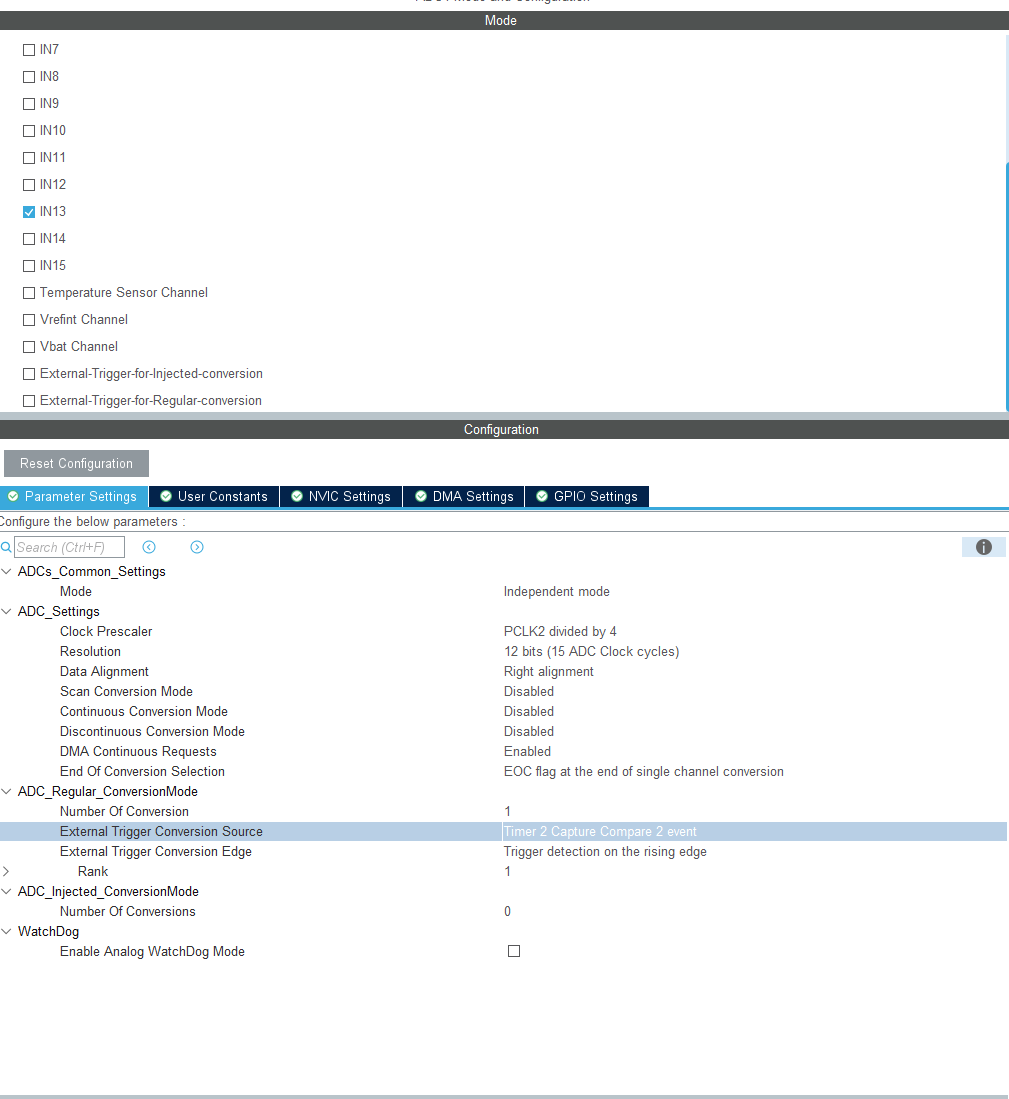The width and height of the screenshot is (1009, 1099).
Task: Open Timer 2 Capture Compare 2 event dropdown
Action: point(755,831)
